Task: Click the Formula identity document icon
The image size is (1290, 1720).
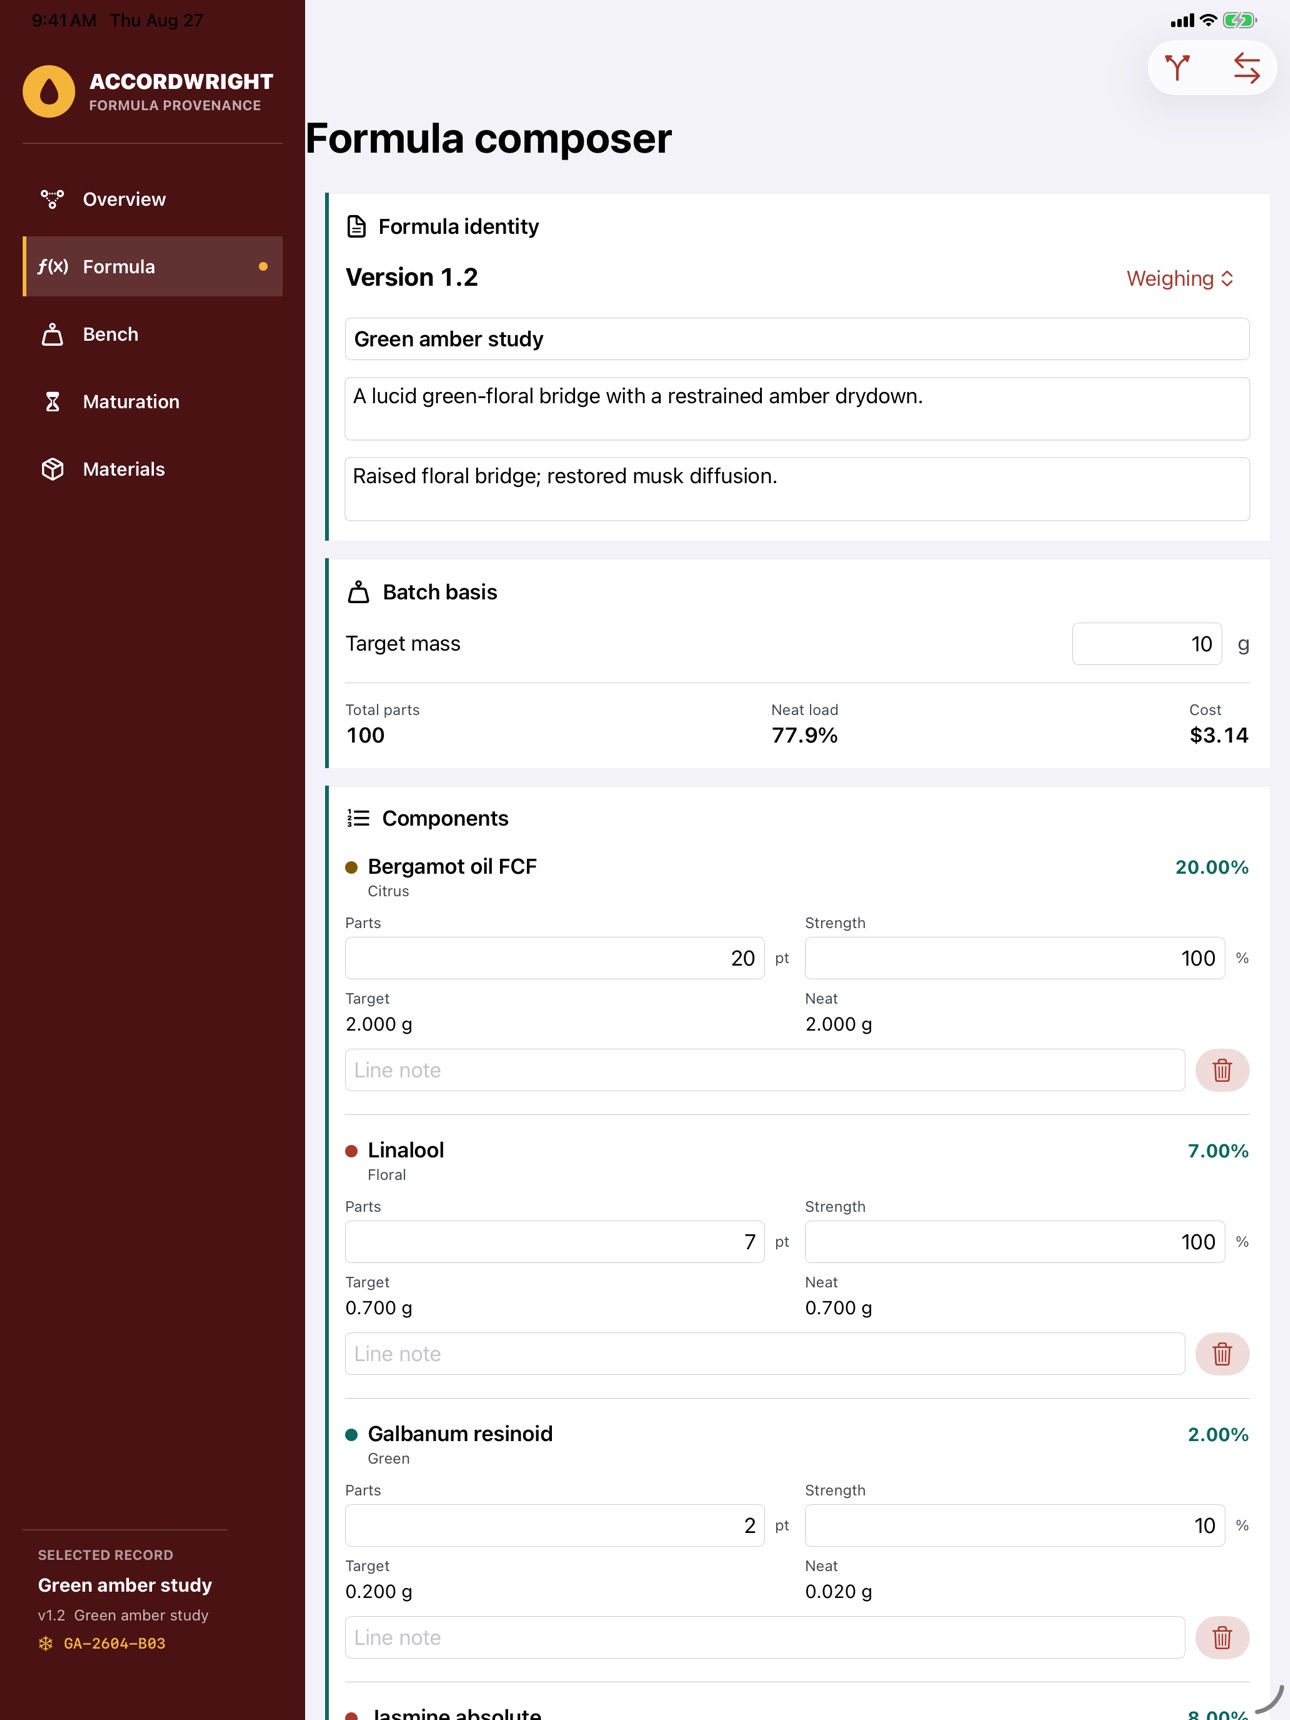Action: coord(356,227)
